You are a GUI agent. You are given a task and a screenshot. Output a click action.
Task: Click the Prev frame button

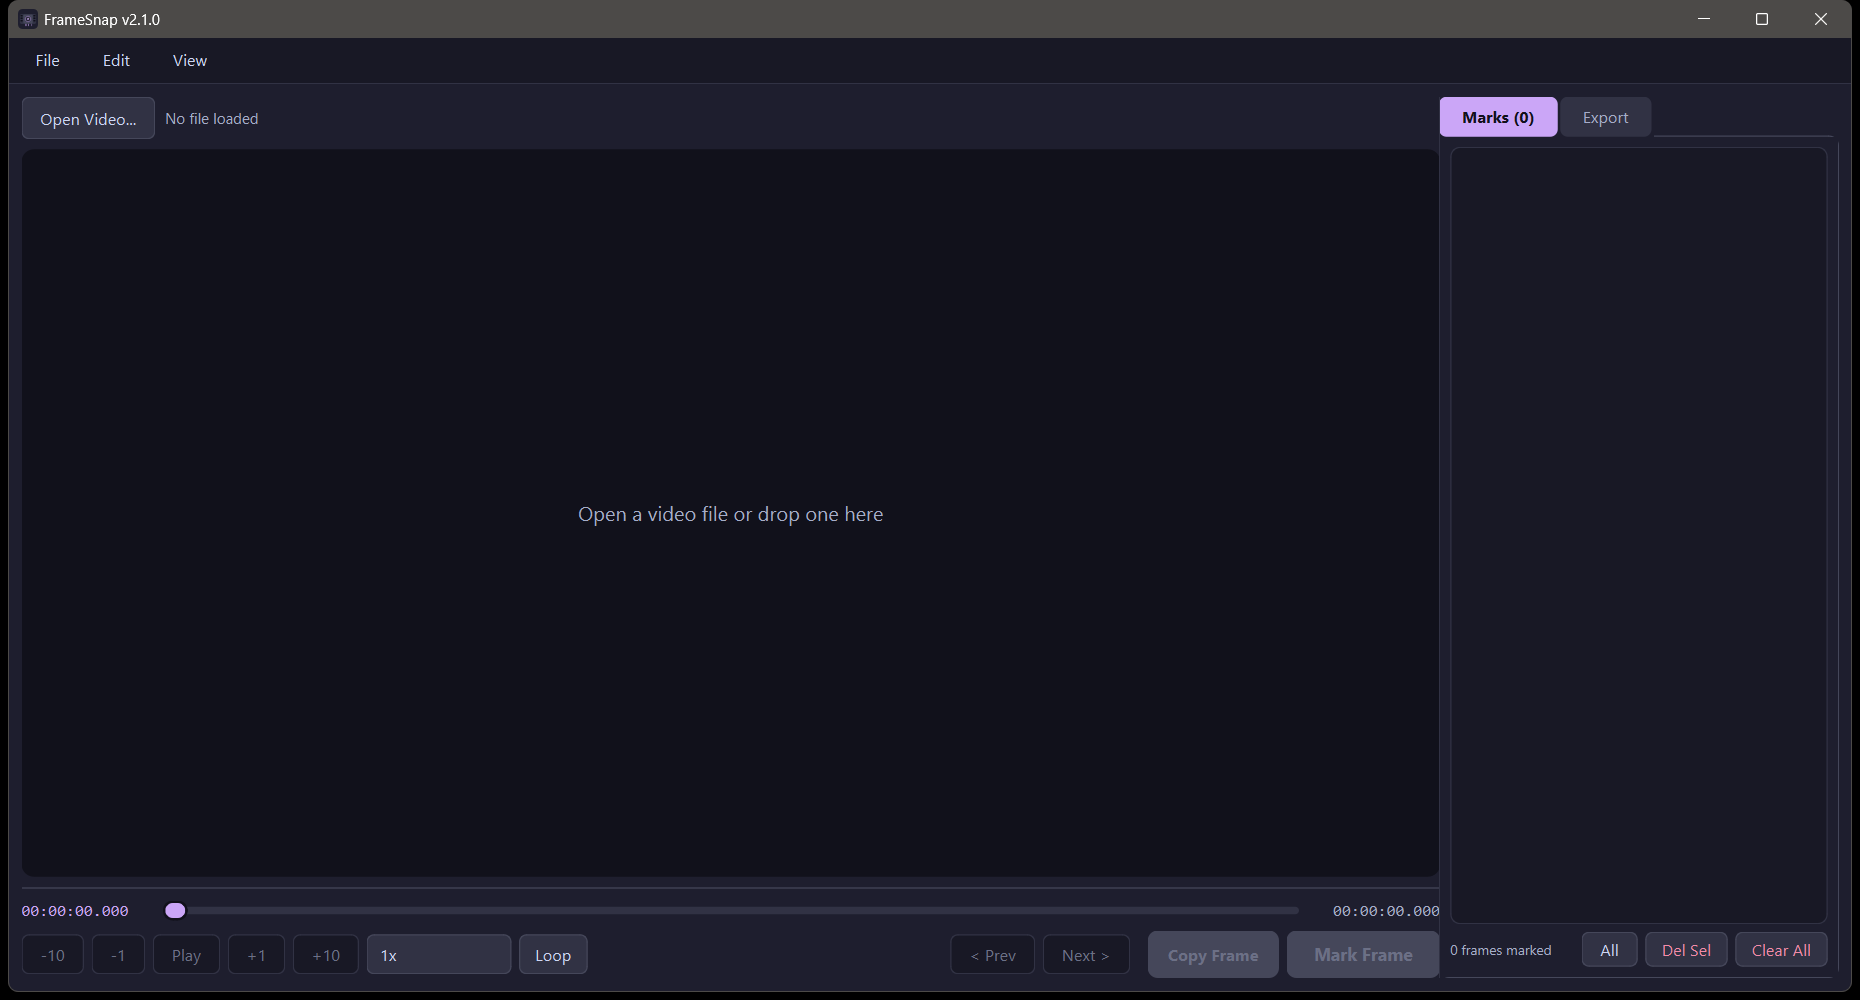pyautogui.click(x=992, y=954)
